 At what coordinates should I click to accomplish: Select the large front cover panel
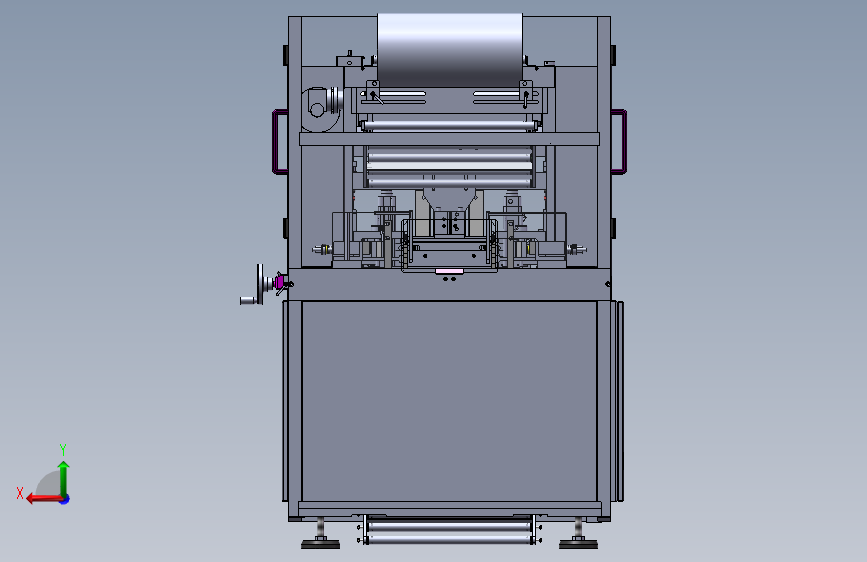point(449,401)
